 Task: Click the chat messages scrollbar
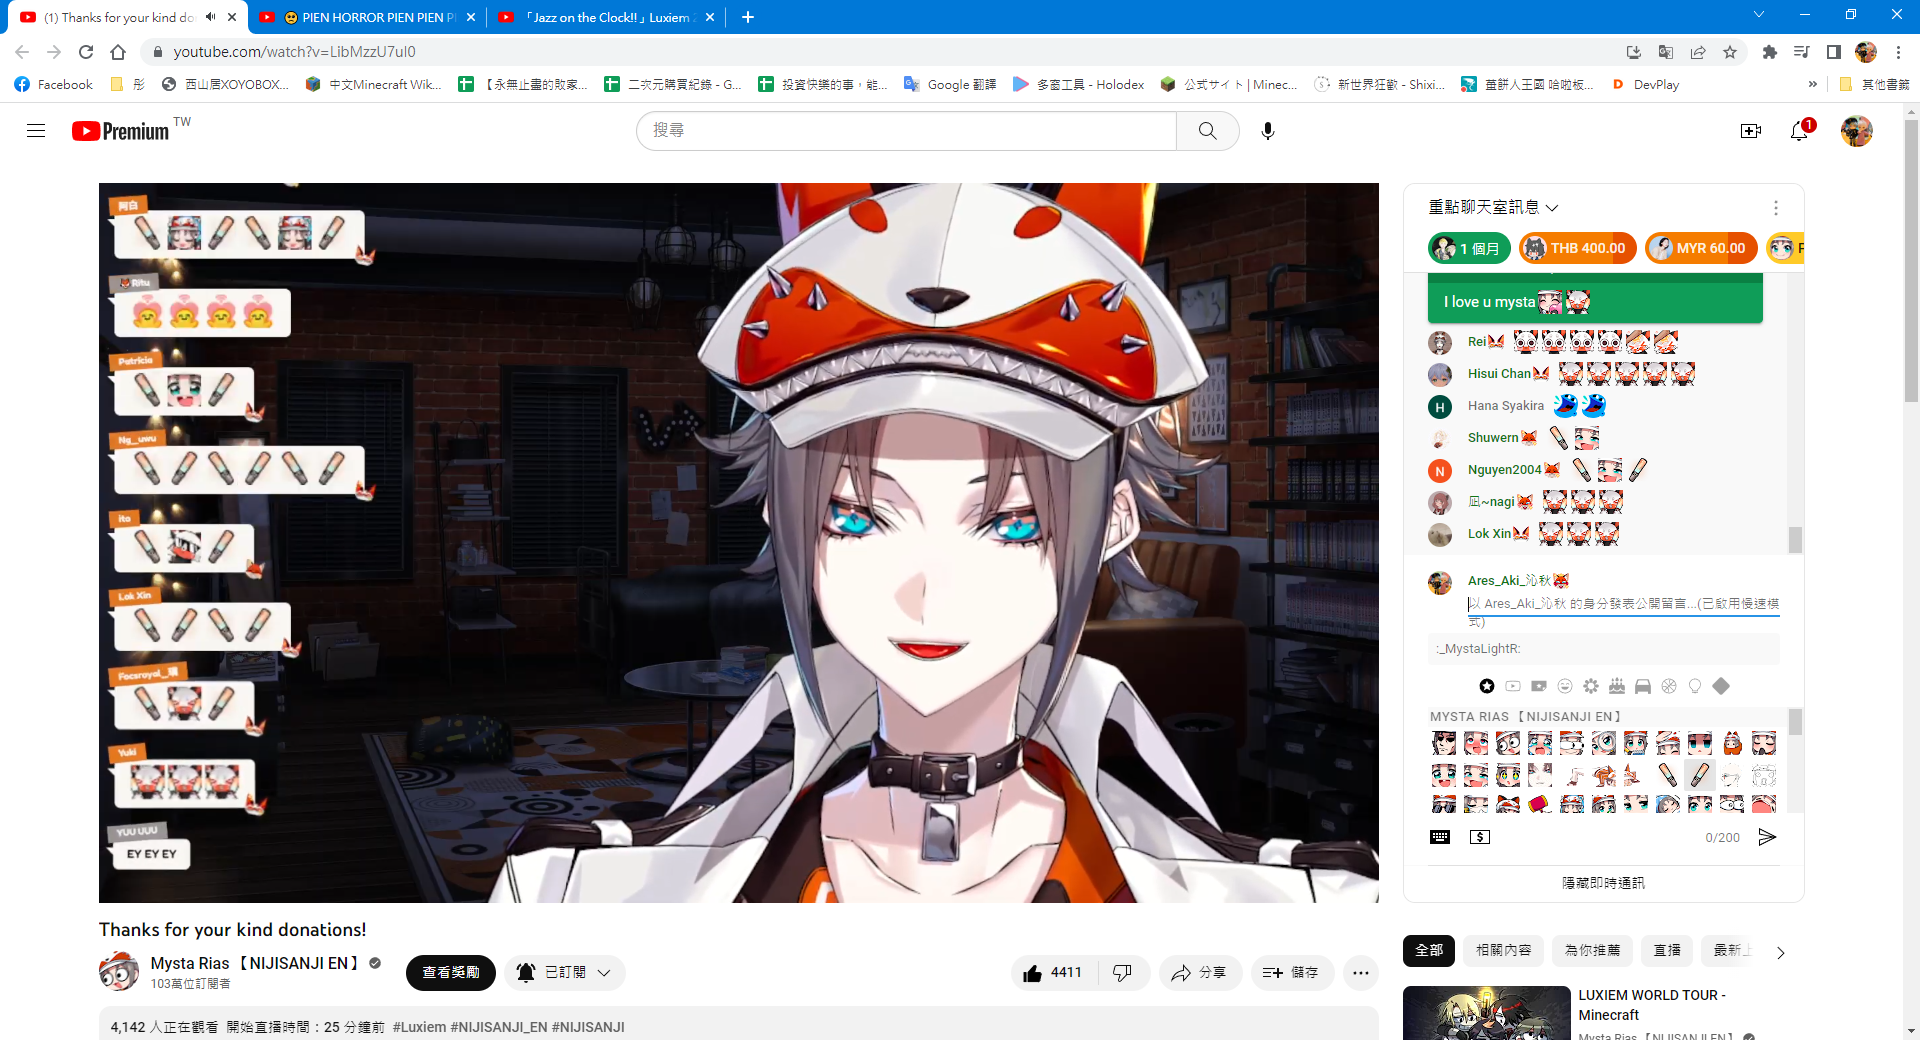click(x=1795, y=539)
